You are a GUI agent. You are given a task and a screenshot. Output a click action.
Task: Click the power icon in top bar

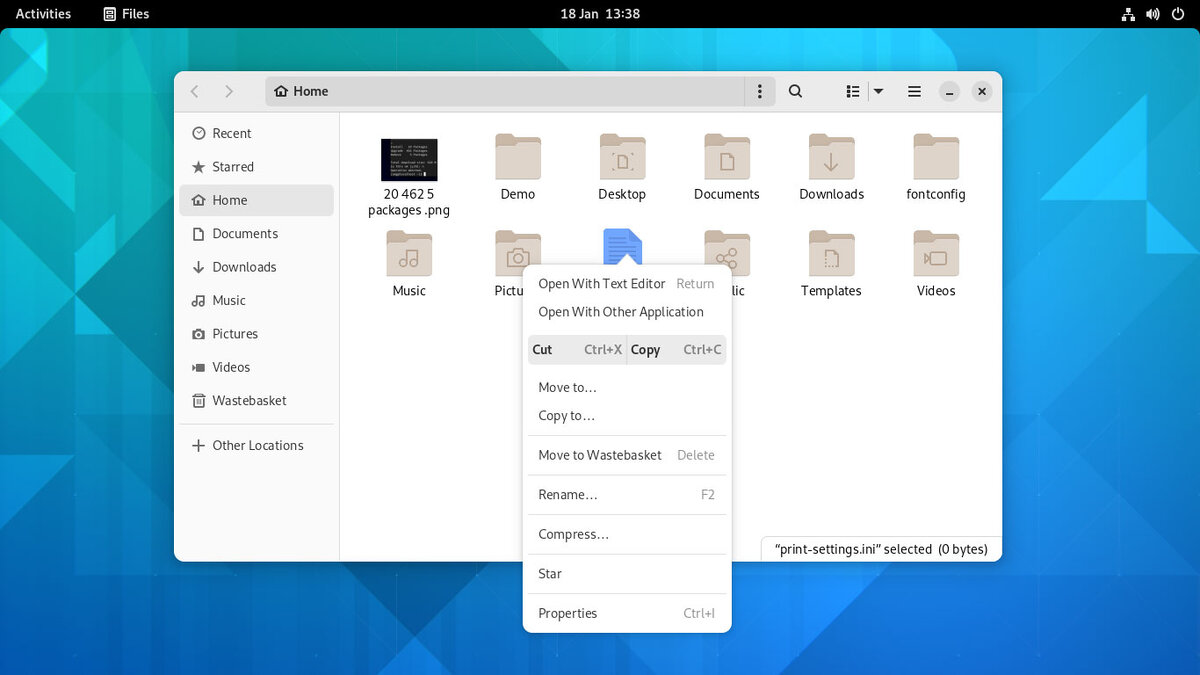[x=1176, y=14]
